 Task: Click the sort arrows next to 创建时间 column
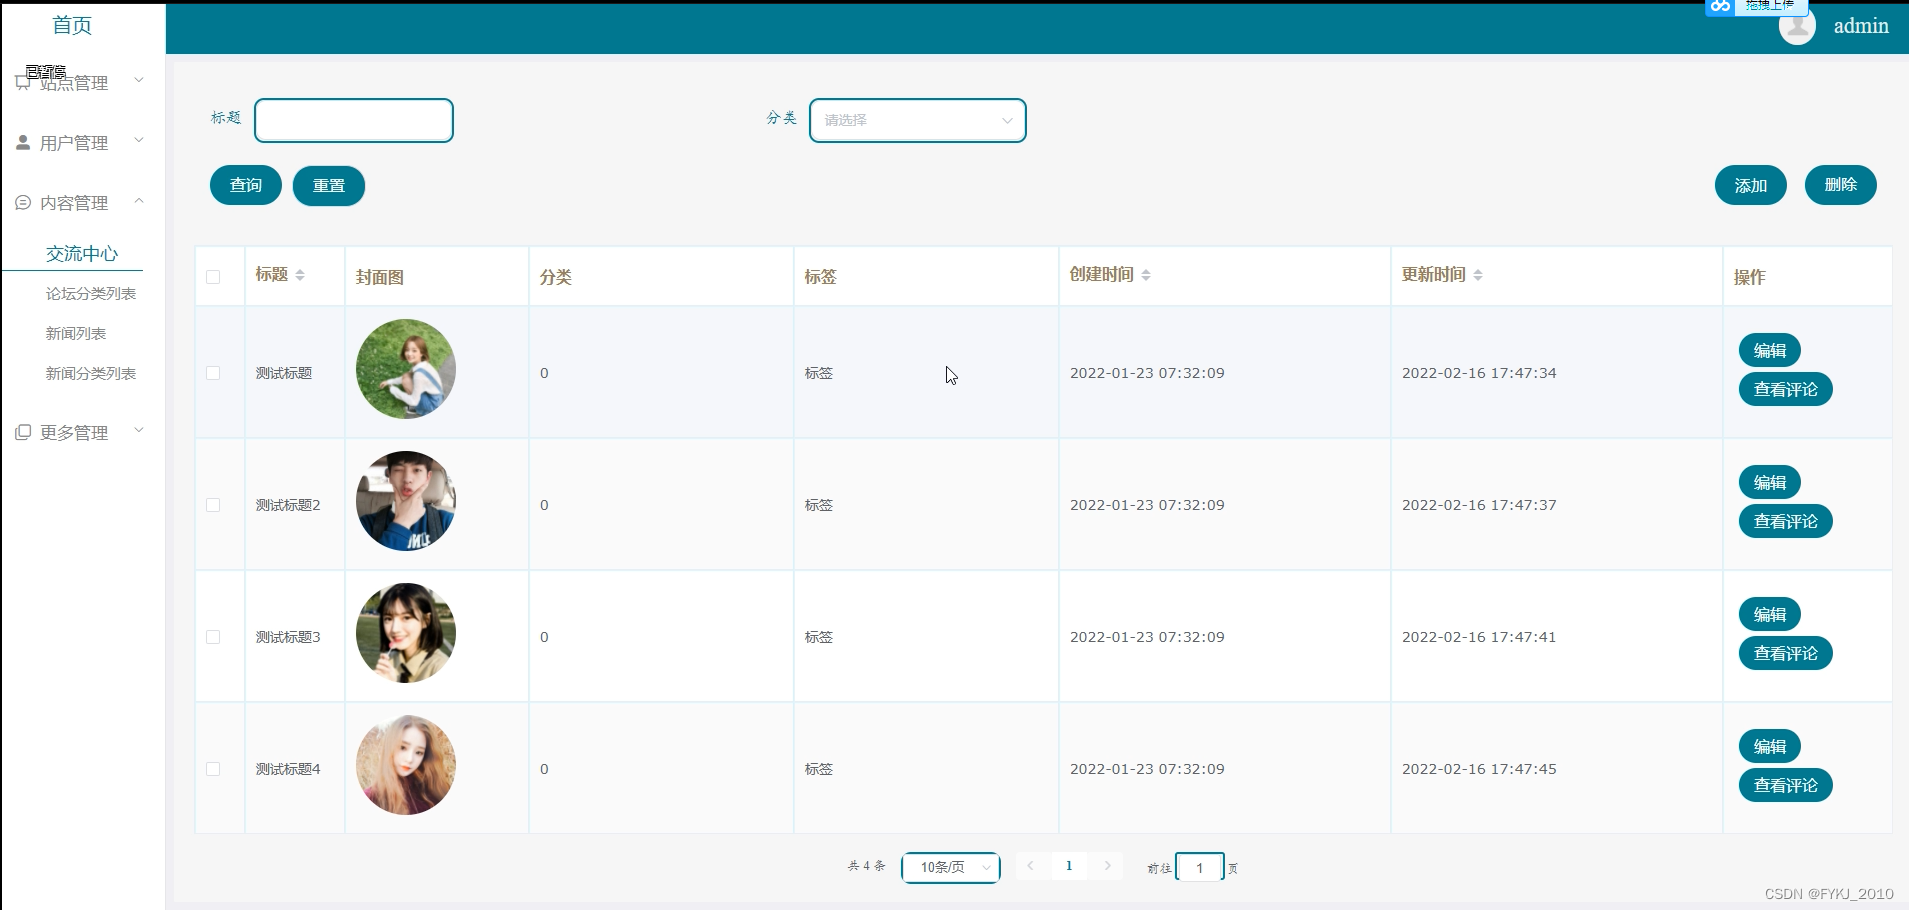(1146, 275)
